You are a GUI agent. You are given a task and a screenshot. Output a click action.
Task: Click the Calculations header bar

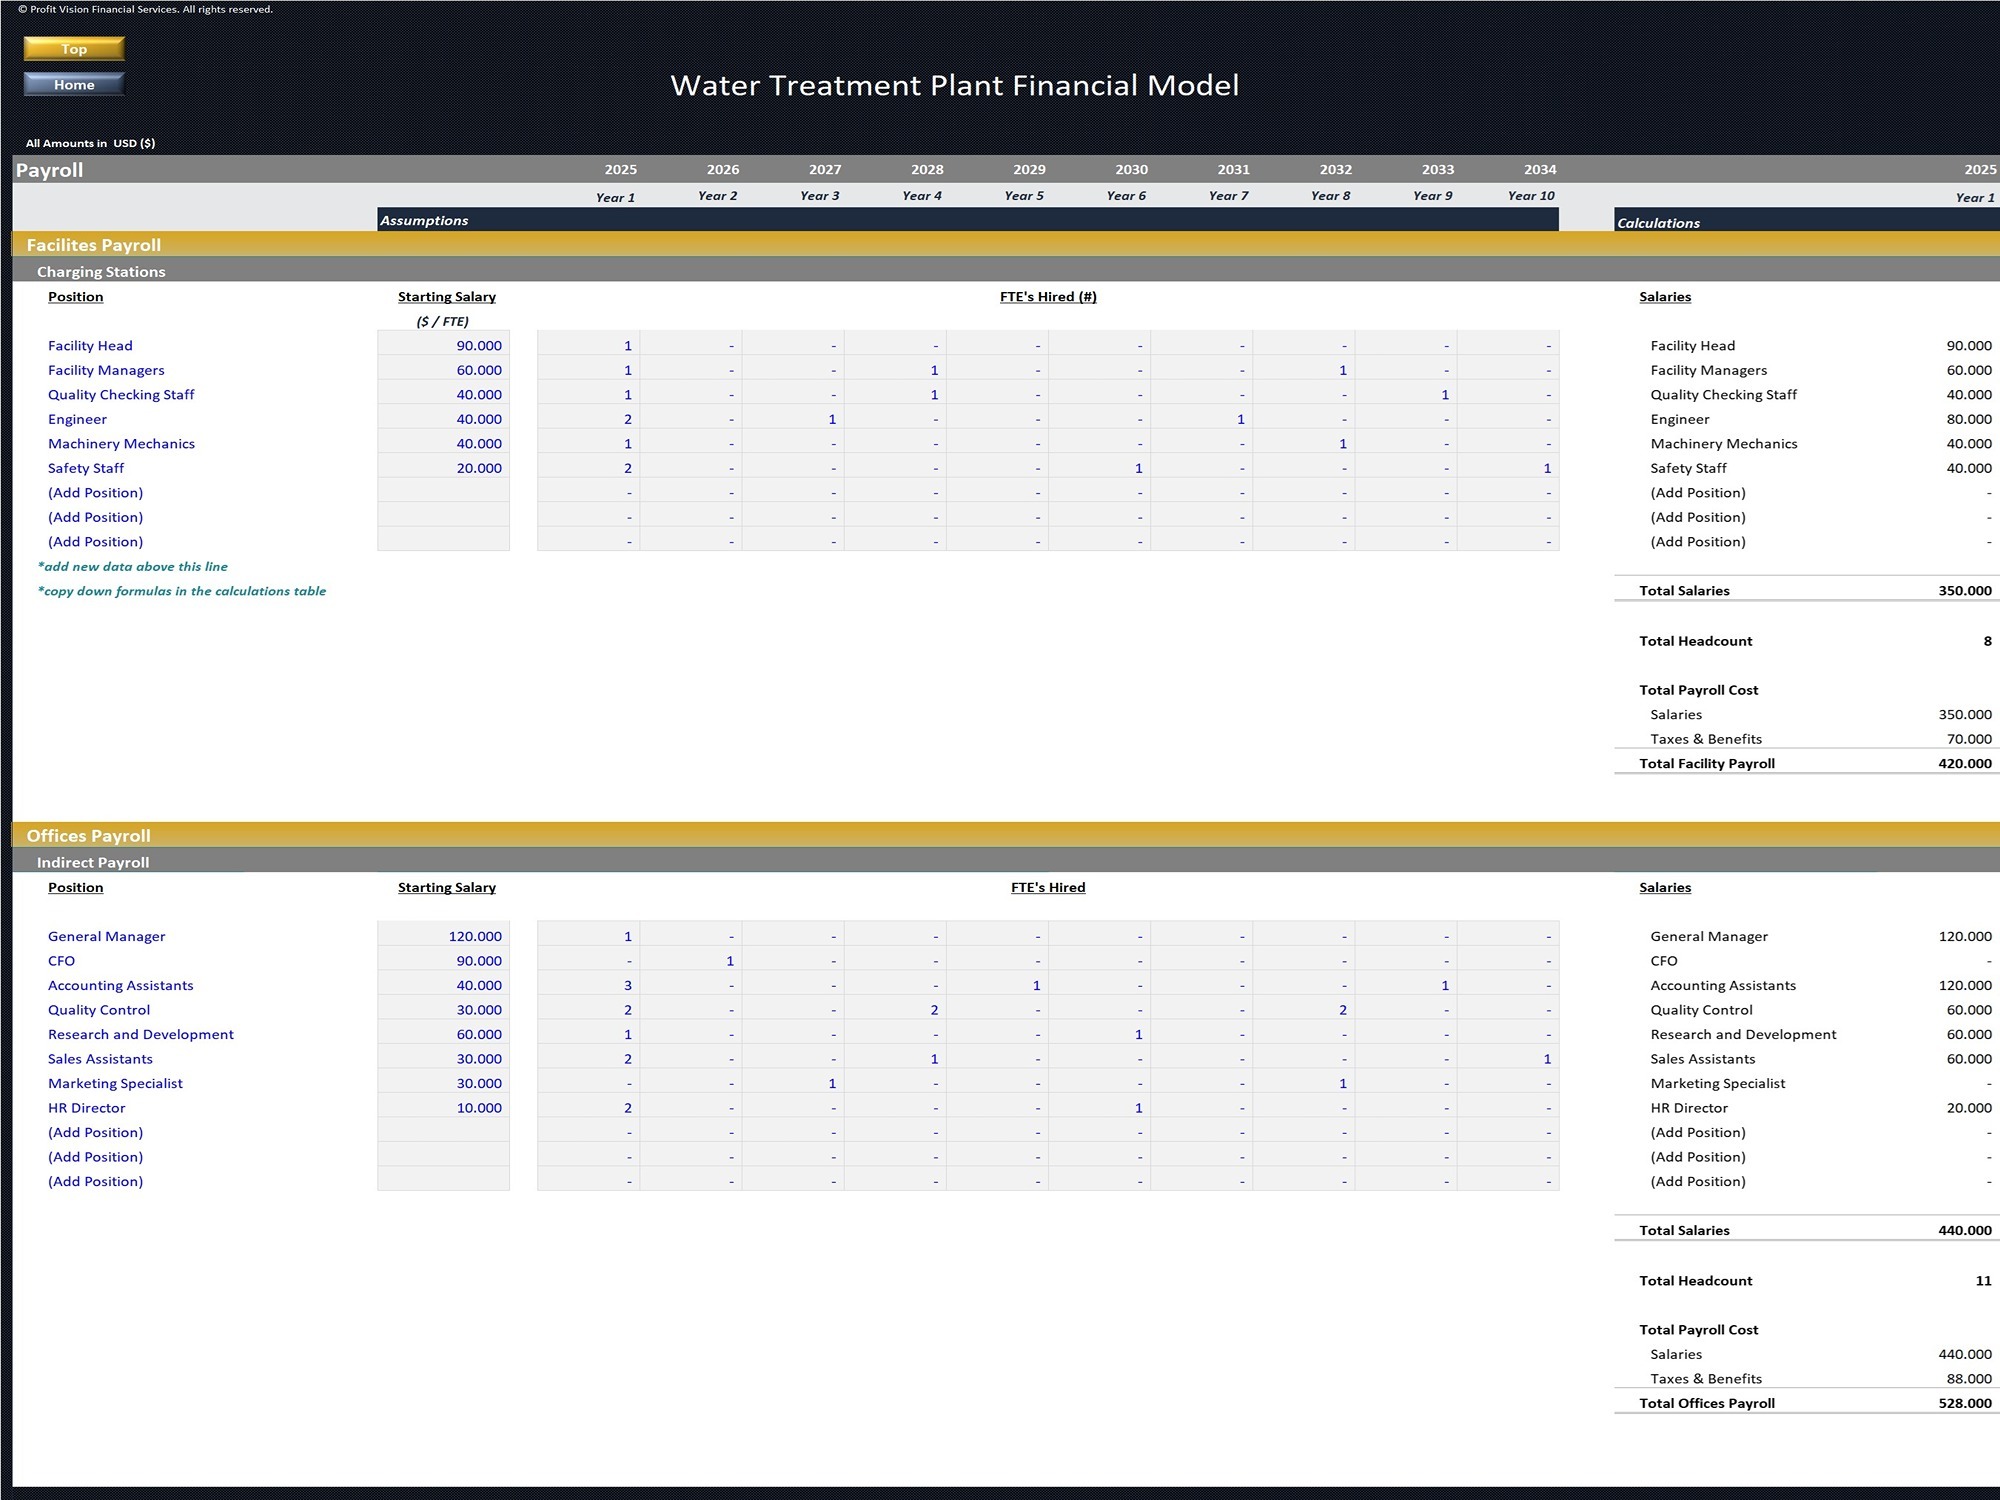tap(1807, 220)
